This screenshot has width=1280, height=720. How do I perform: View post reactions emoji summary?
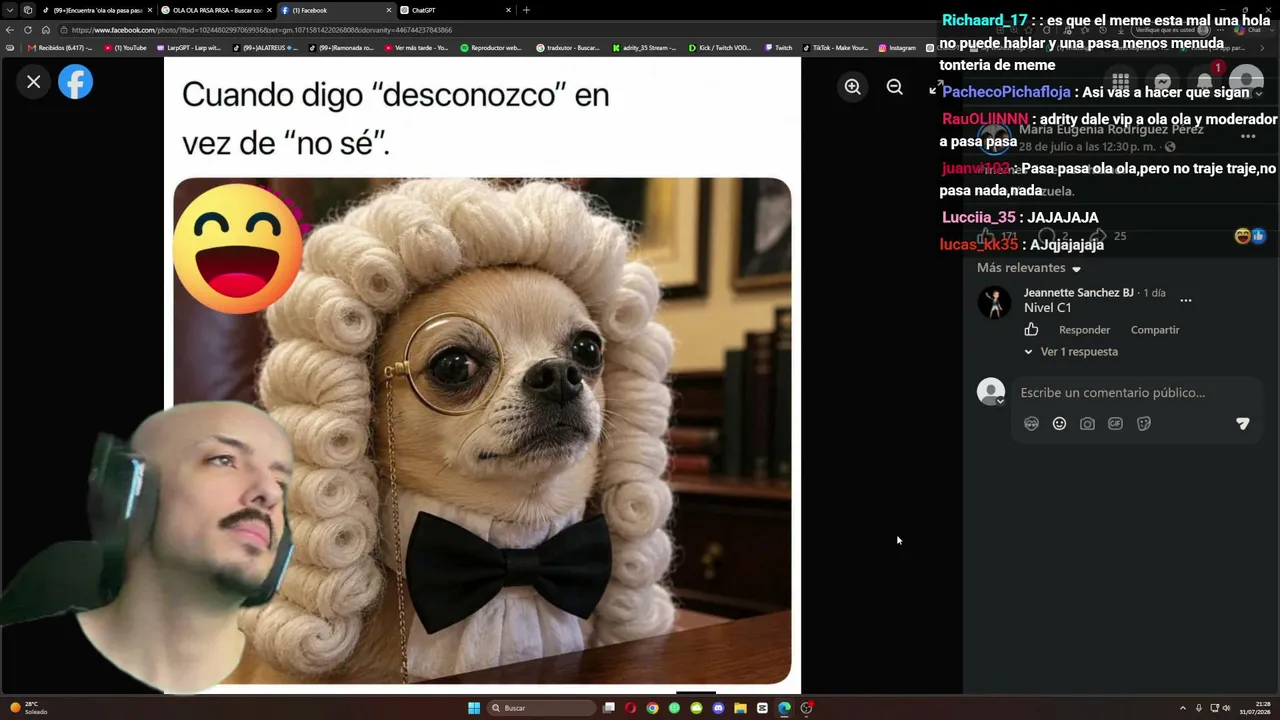(1250, 236)
